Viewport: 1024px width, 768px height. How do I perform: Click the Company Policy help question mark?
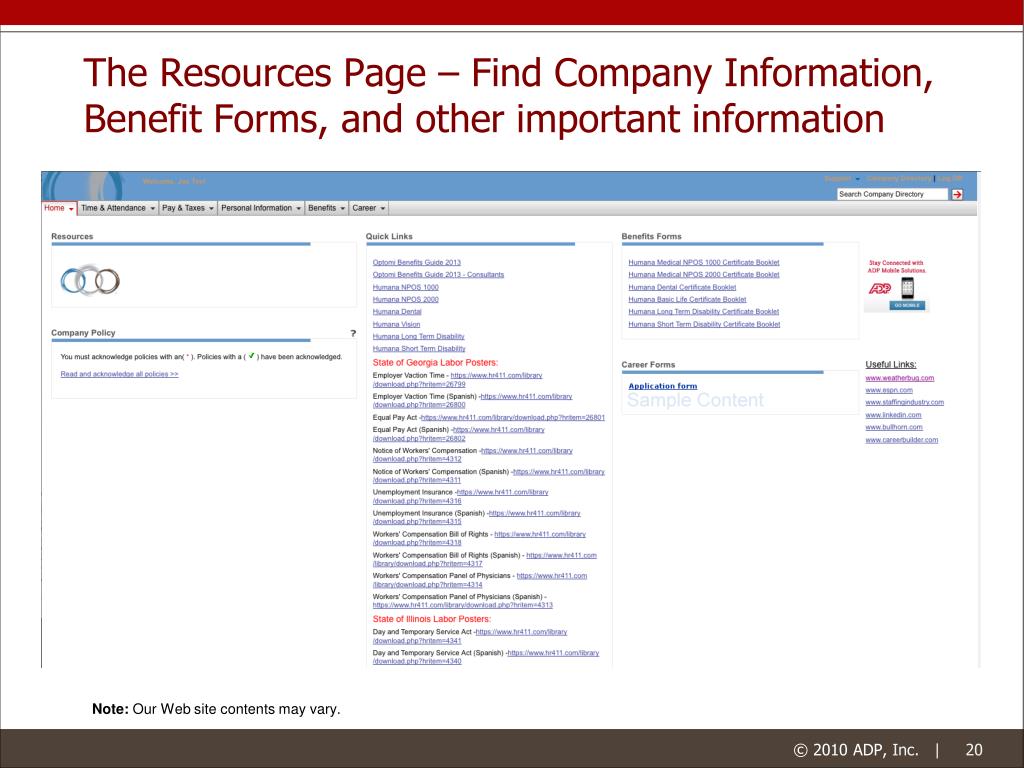[353, 333]
